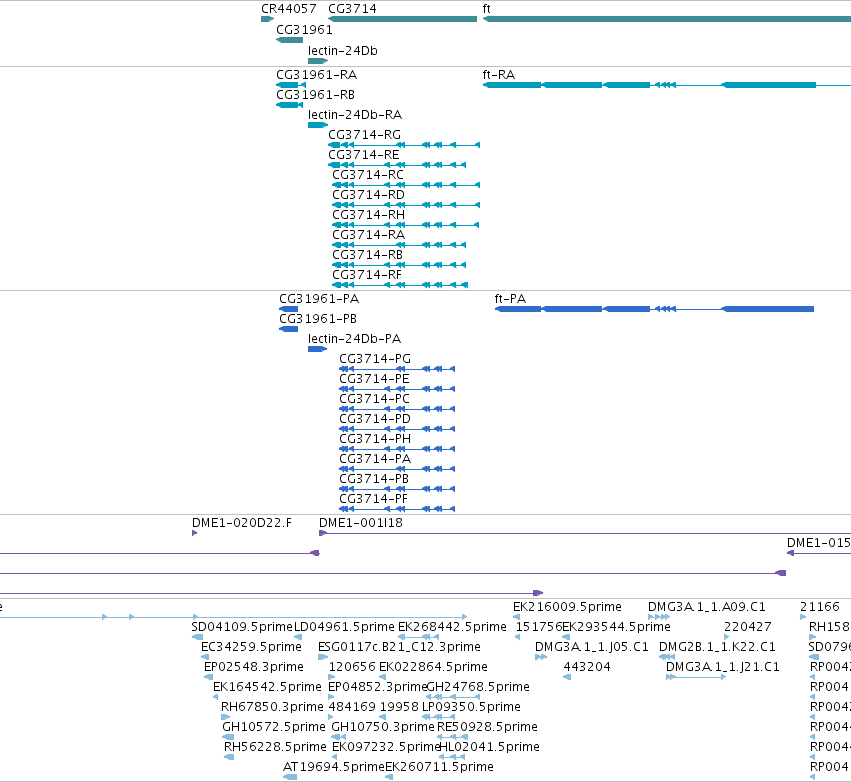Click EST AT19694.5prime
This screenshot has height=782, width=851.
[334, 767]
